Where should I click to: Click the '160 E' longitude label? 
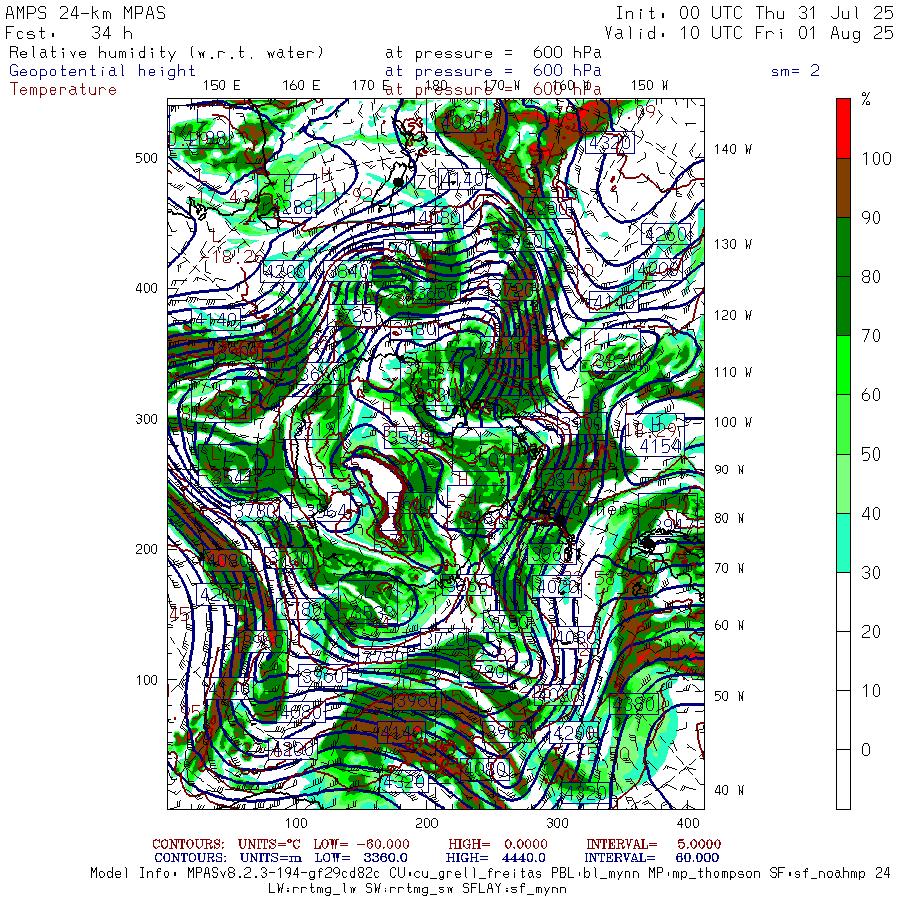click(301, 86)
